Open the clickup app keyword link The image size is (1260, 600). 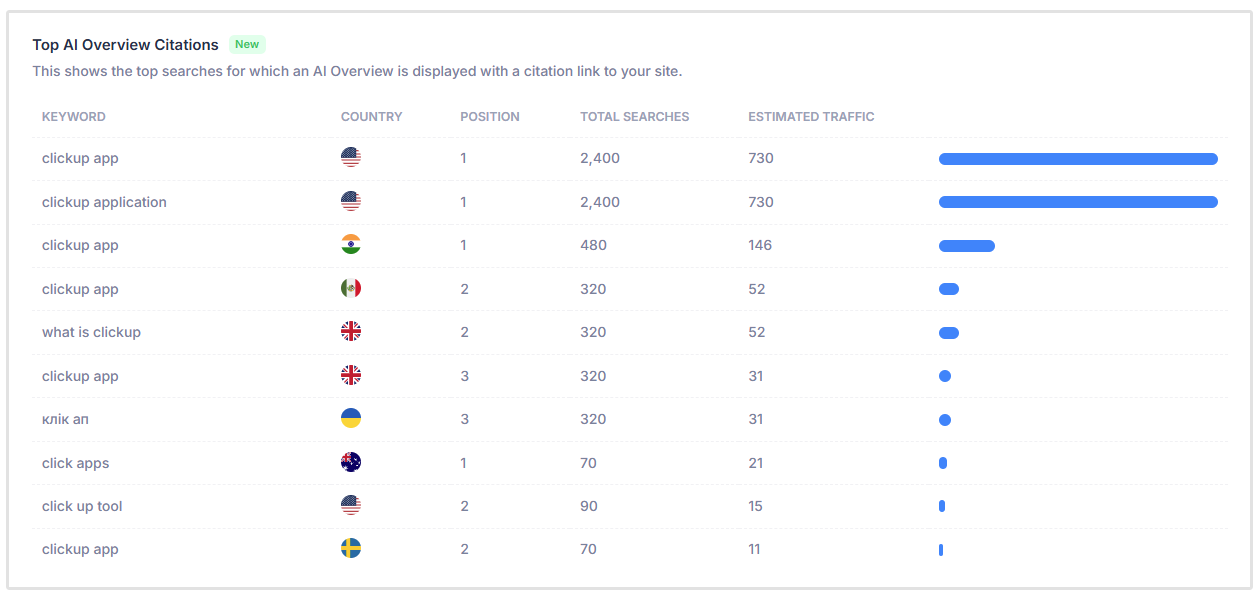[79, 158]
